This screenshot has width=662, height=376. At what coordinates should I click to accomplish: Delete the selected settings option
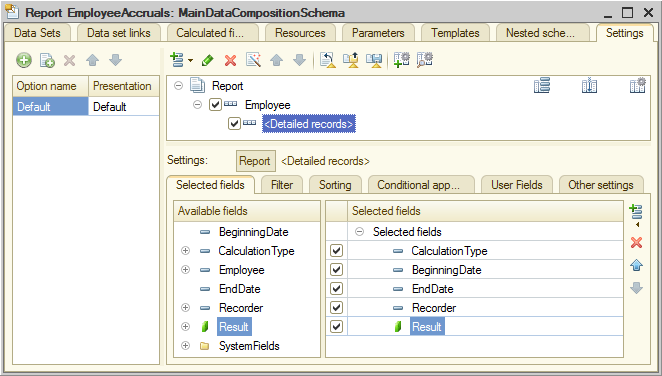tap(70, 61)
